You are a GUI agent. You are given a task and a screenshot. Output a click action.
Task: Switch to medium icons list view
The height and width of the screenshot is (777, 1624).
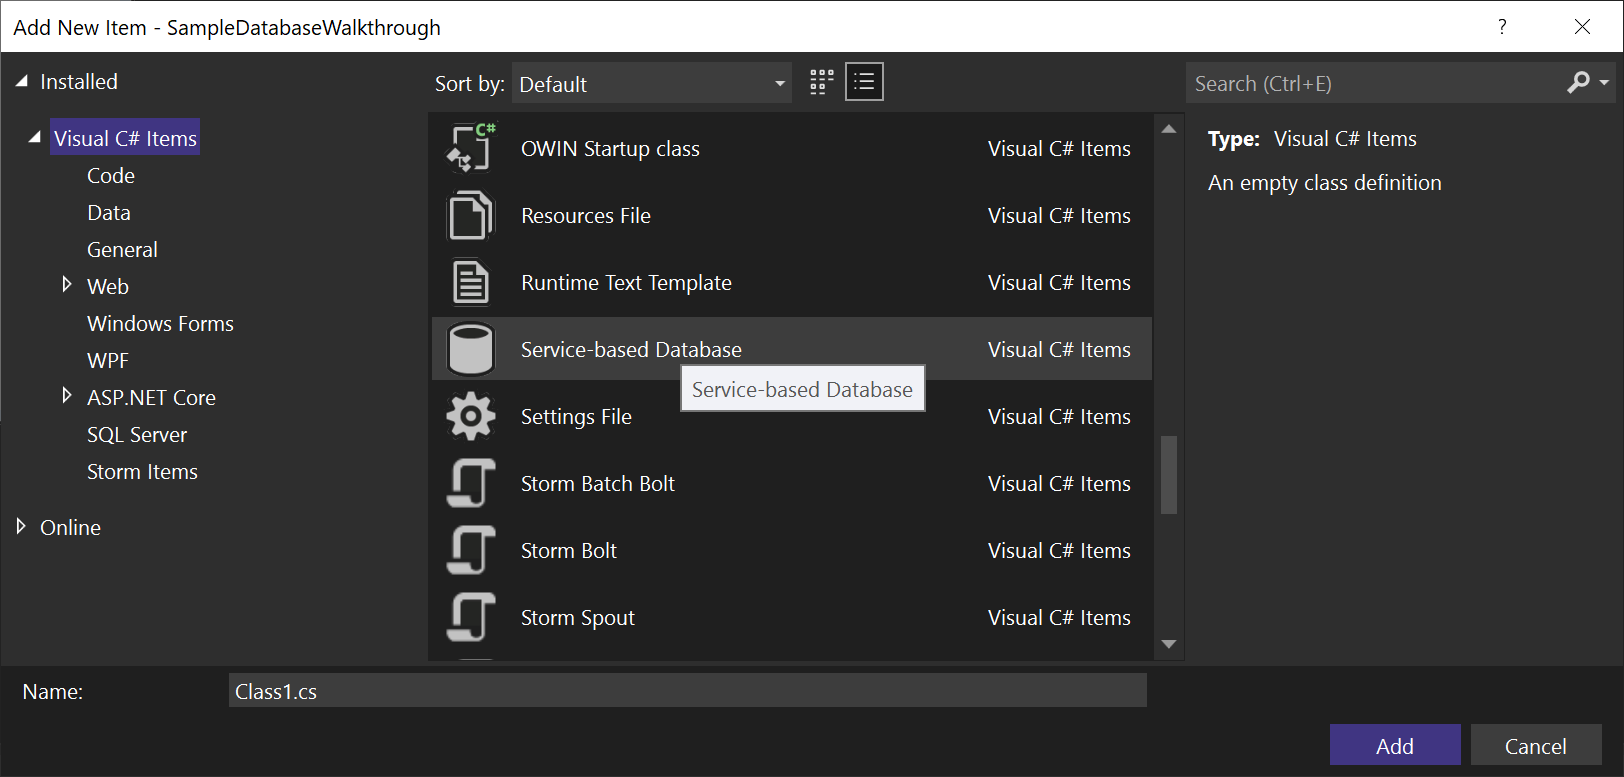pos(864,83)
